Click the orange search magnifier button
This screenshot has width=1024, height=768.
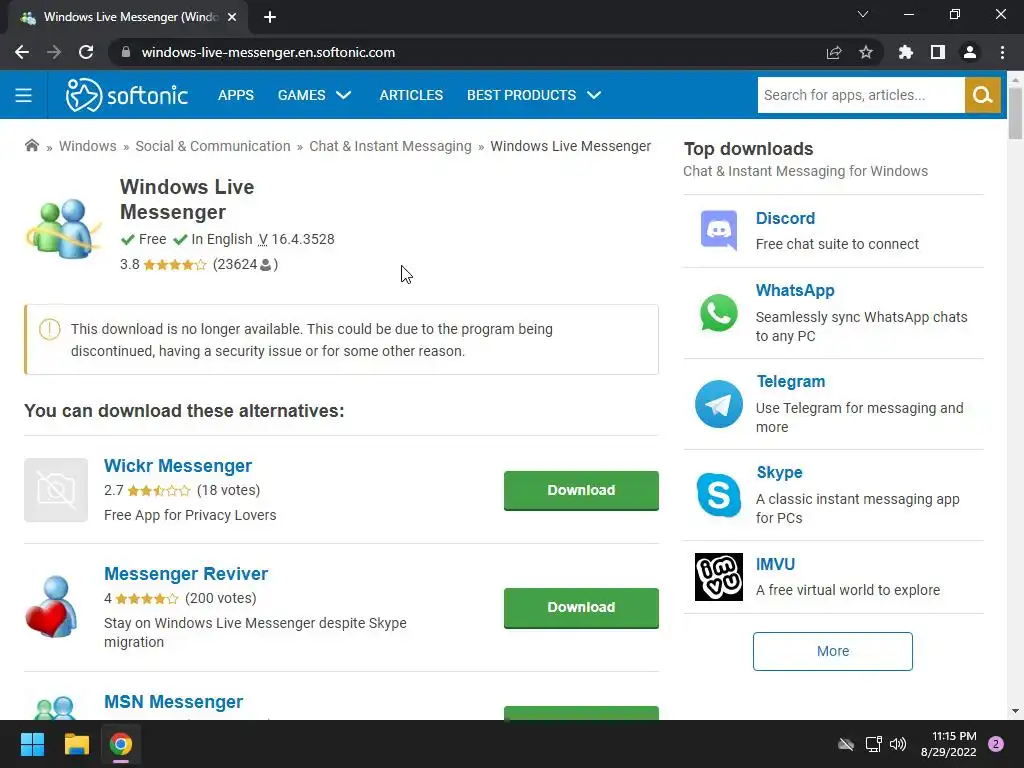(x=982, y=95)
